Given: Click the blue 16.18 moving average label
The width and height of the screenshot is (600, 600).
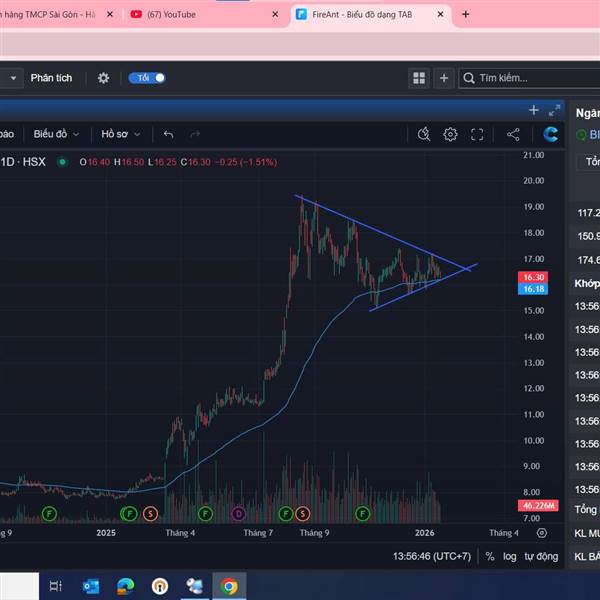Looking at the screenshot, I should click(533, 289).
